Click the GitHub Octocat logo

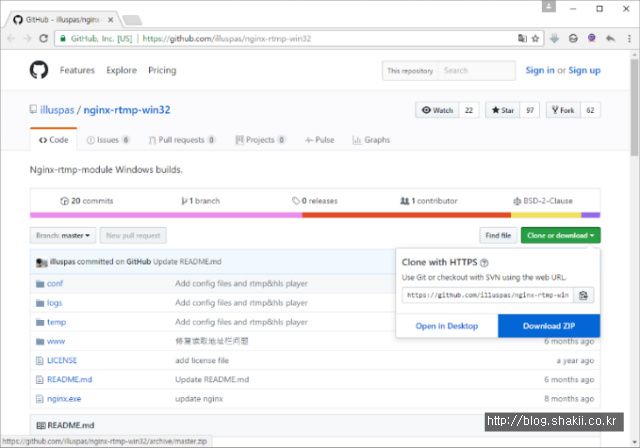[39, 70]
